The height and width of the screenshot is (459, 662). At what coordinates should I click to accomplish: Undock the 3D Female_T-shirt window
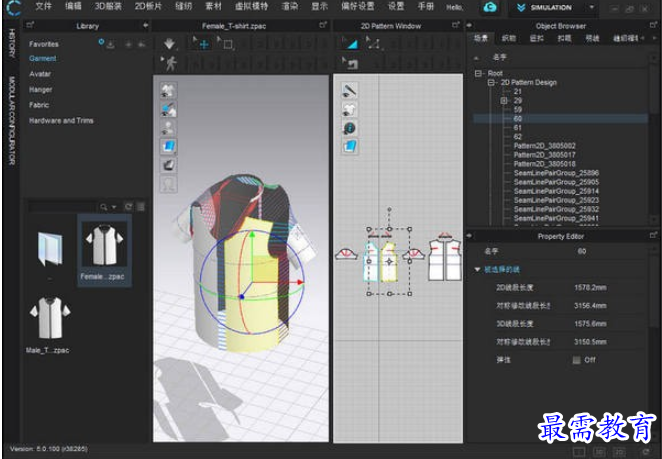click(323, 25)
